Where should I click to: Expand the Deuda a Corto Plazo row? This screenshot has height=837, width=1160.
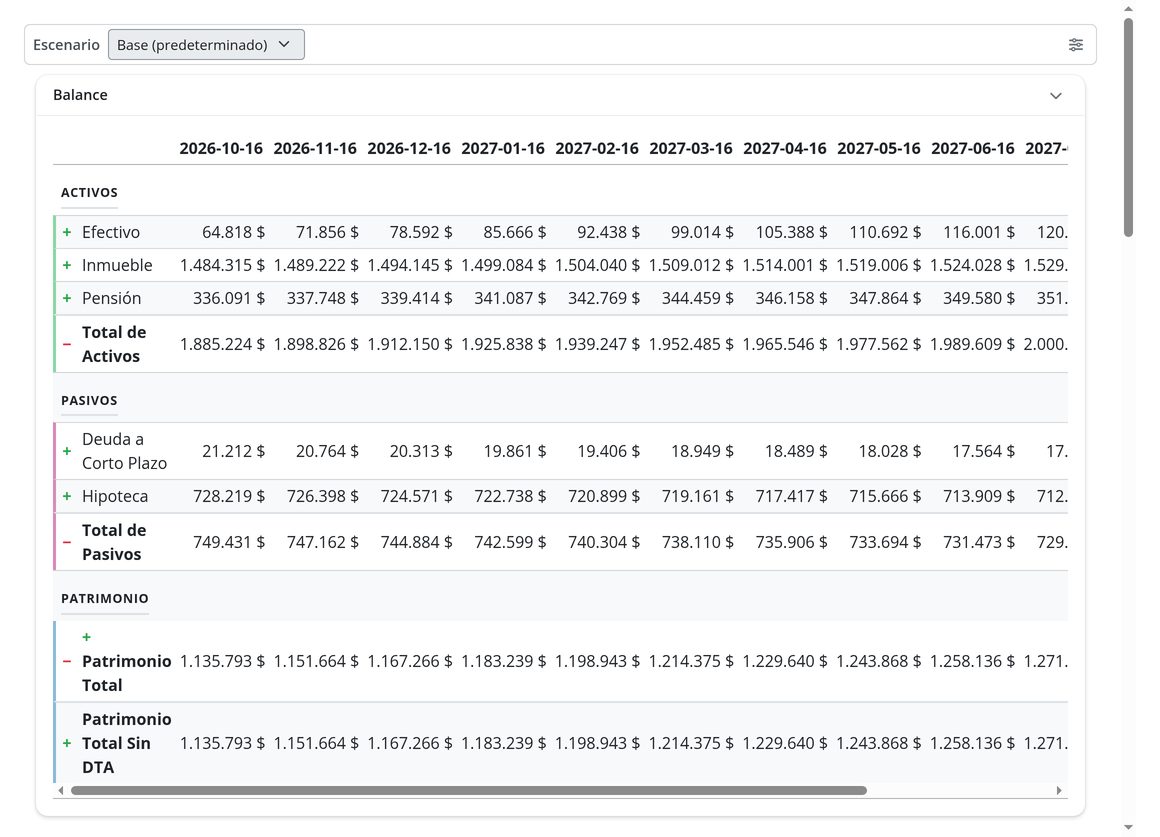pyautogui.click(x=67, y=451)
